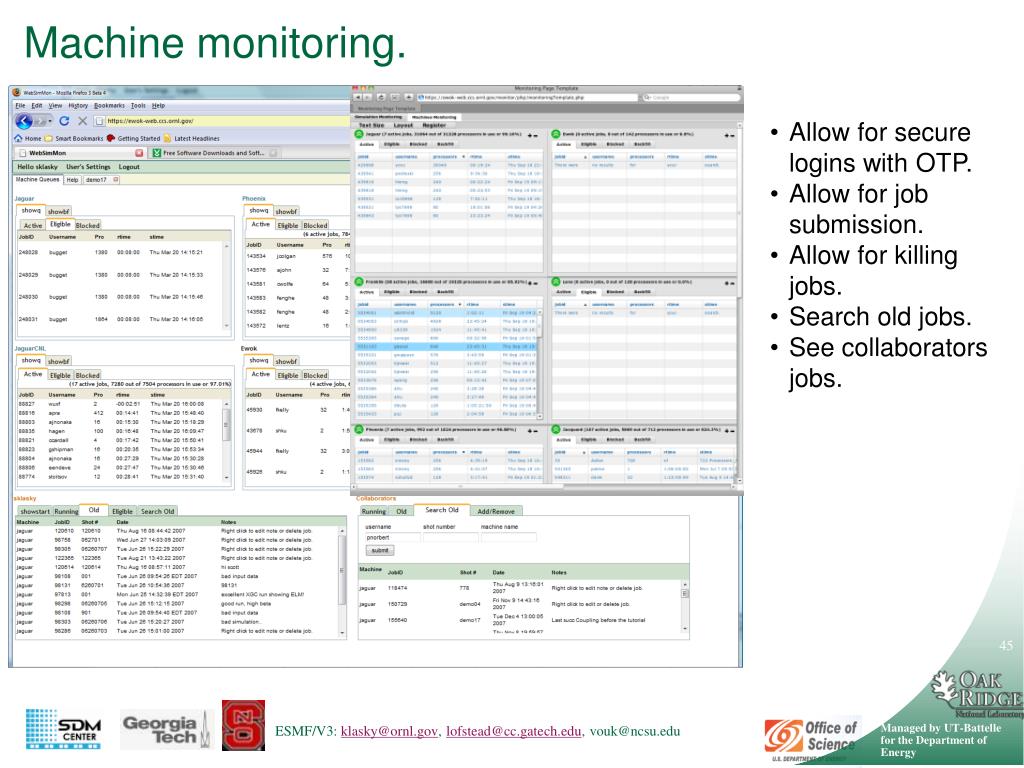
Task: Click the Logout link
Action: pos(129,167)
